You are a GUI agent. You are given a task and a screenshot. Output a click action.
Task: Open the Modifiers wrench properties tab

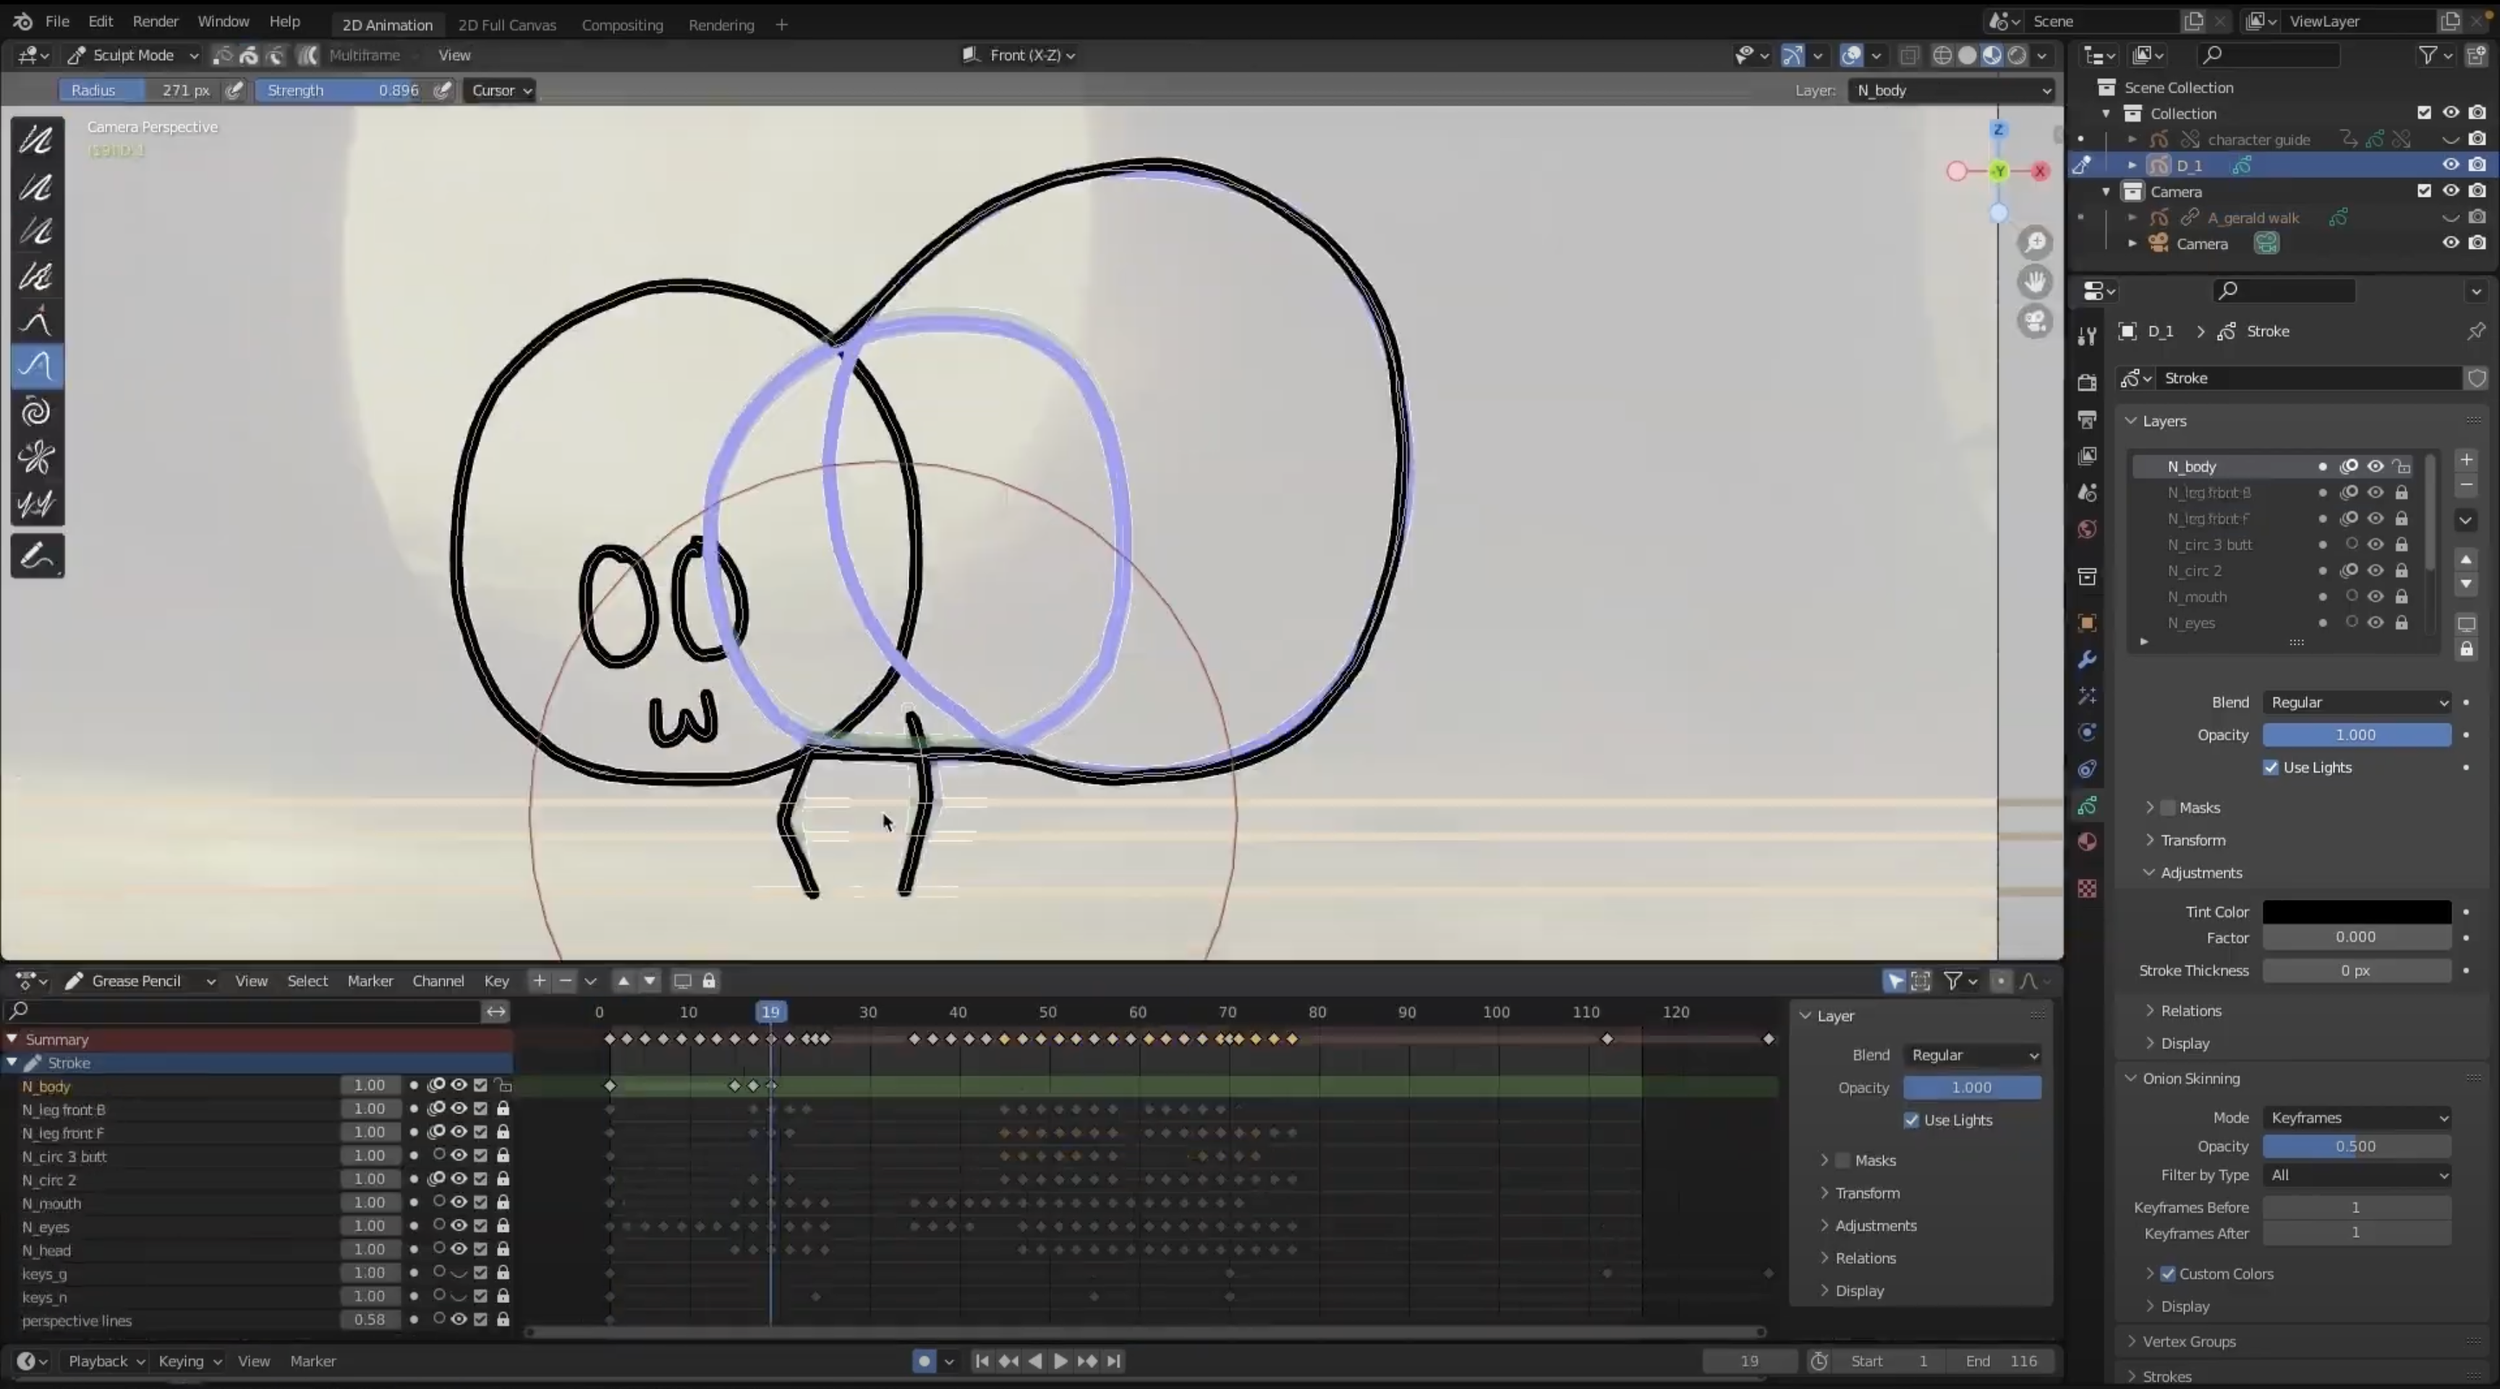2087,660
